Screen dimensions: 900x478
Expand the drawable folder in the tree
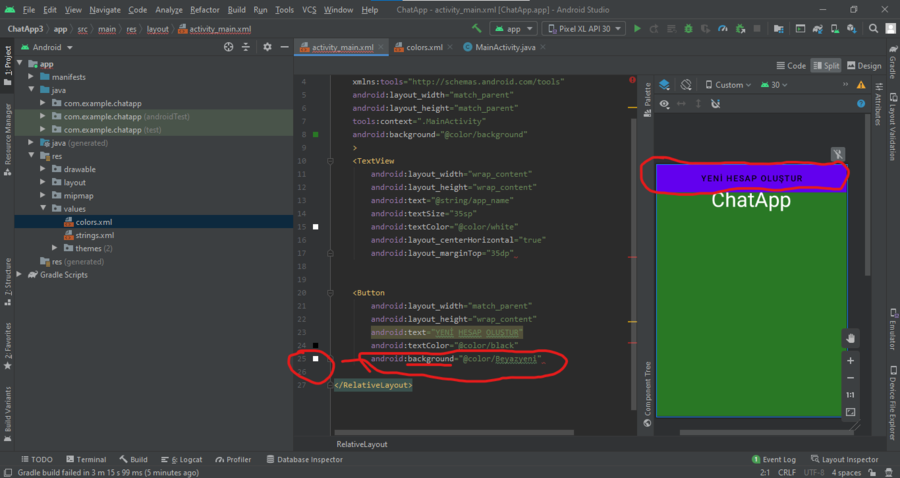coord(43,169)
